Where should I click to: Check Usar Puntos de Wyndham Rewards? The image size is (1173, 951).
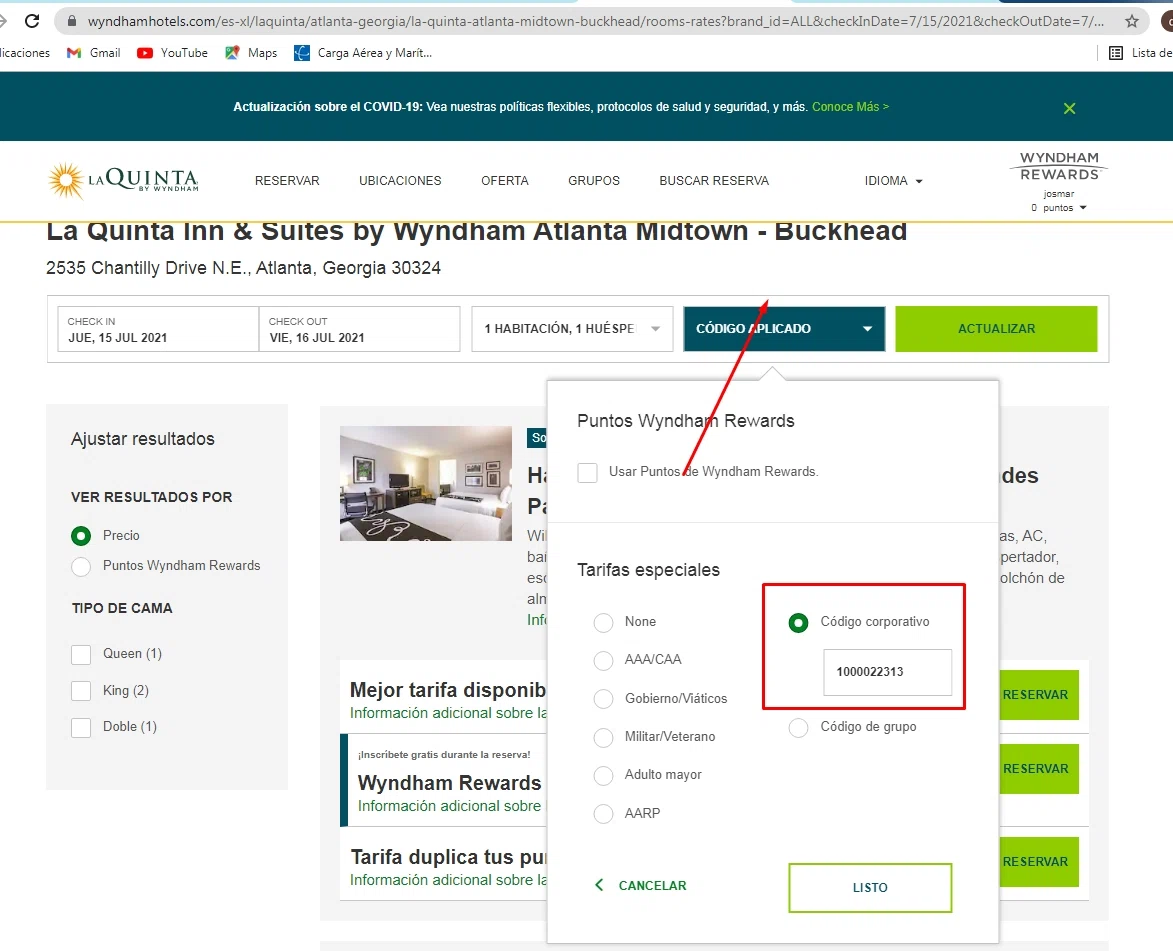click(x=587, y=473)
